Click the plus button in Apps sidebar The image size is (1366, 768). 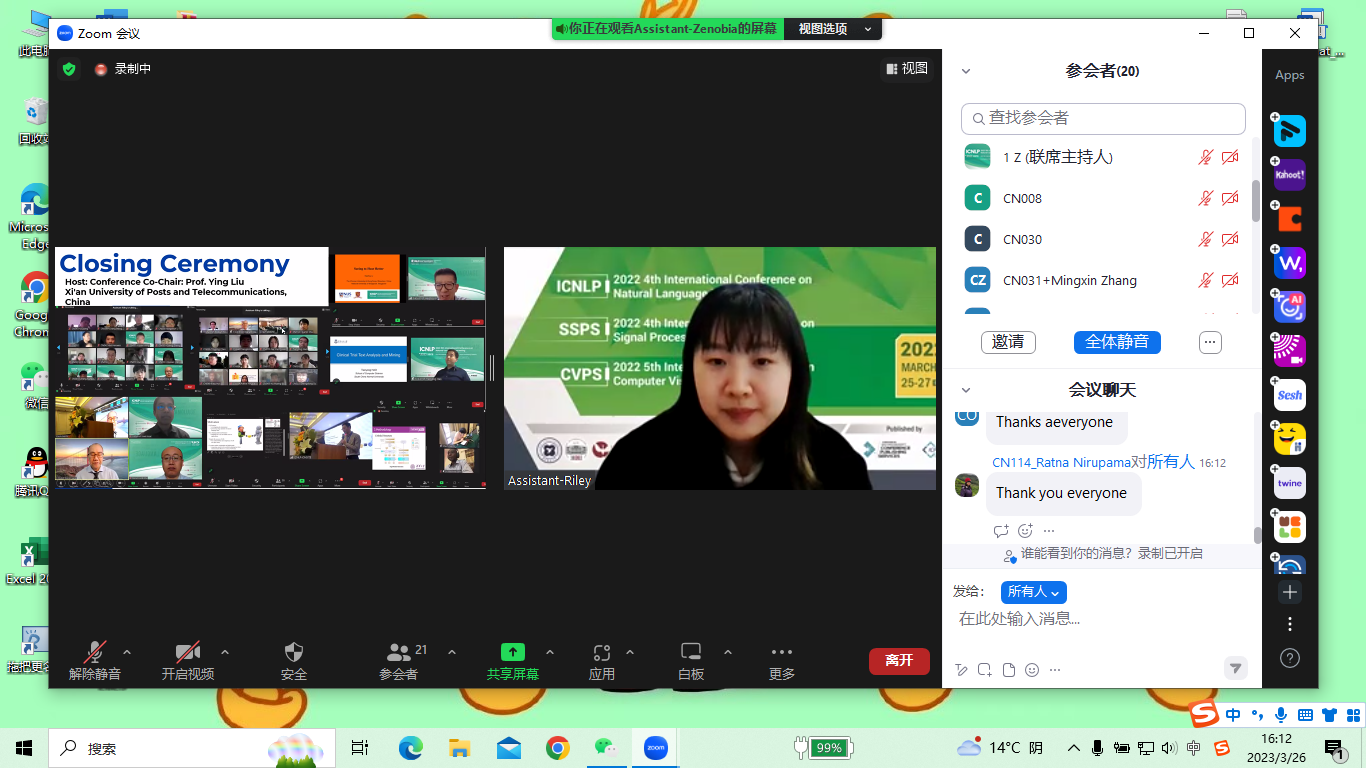point(1290,592)
